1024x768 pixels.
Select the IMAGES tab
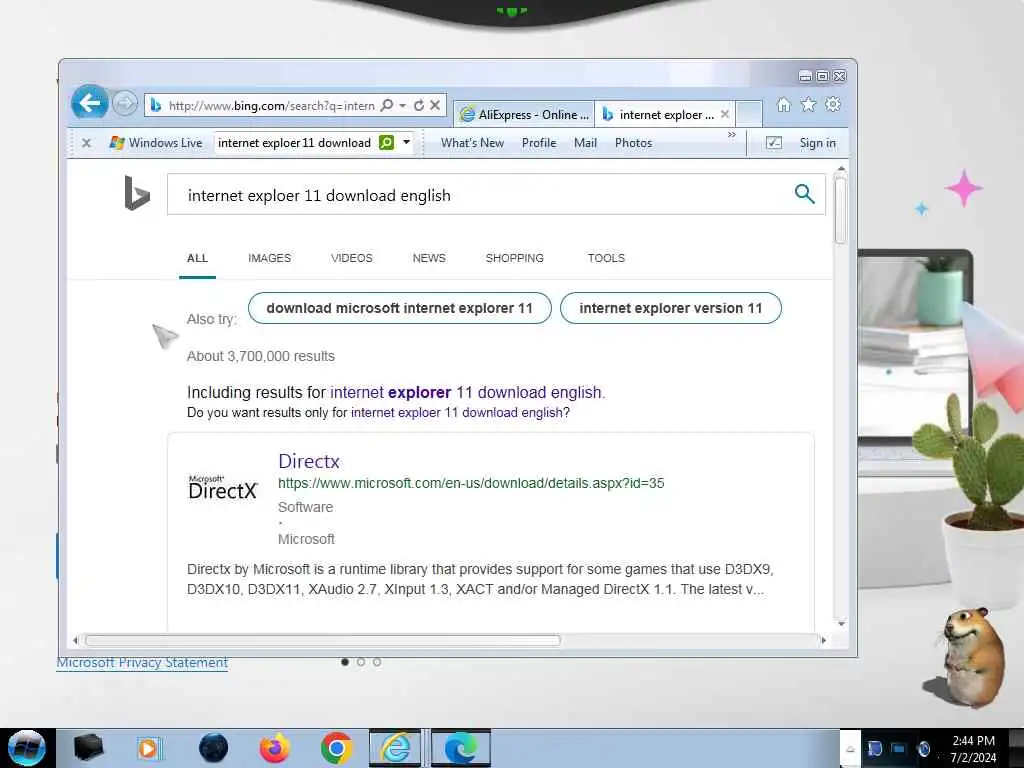tap(270, 258)
